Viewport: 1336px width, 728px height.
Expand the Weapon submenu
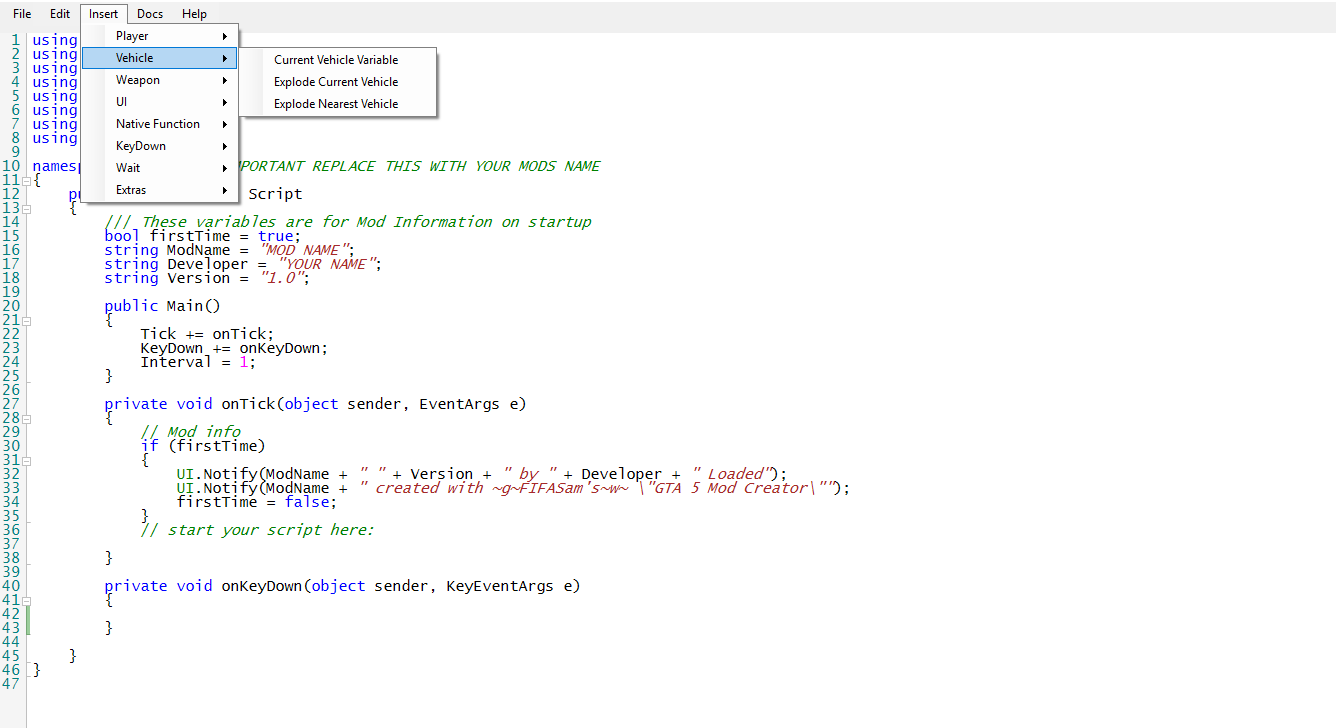tap(160, 80)
